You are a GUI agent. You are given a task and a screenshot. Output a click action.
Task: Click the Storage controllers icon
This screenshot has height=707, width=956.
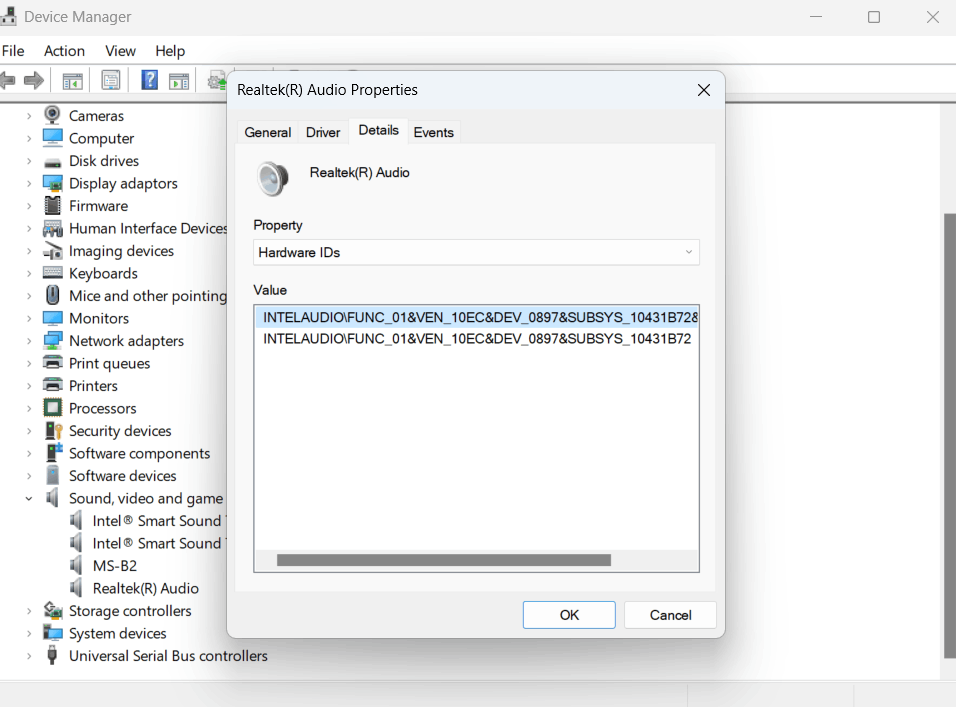click(x=52, y=610)
